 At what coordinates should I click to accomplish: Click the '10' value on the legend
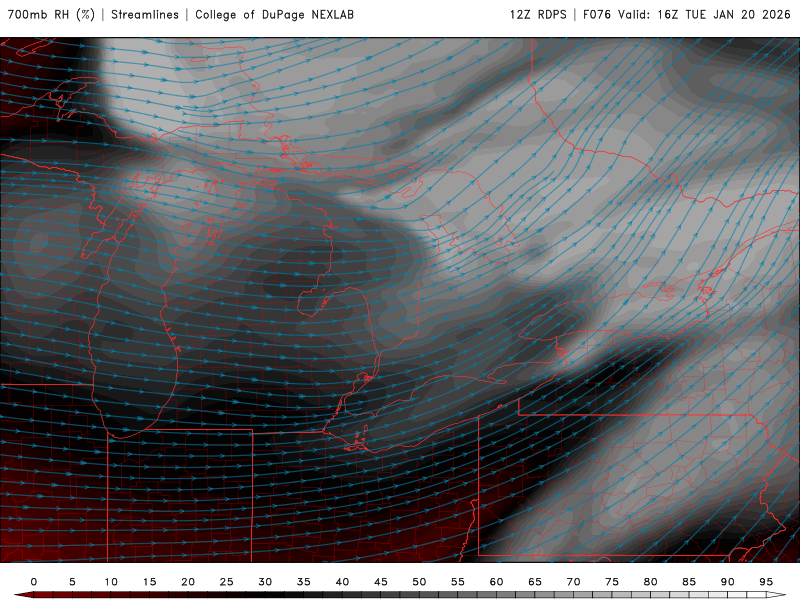pos(111,582)
